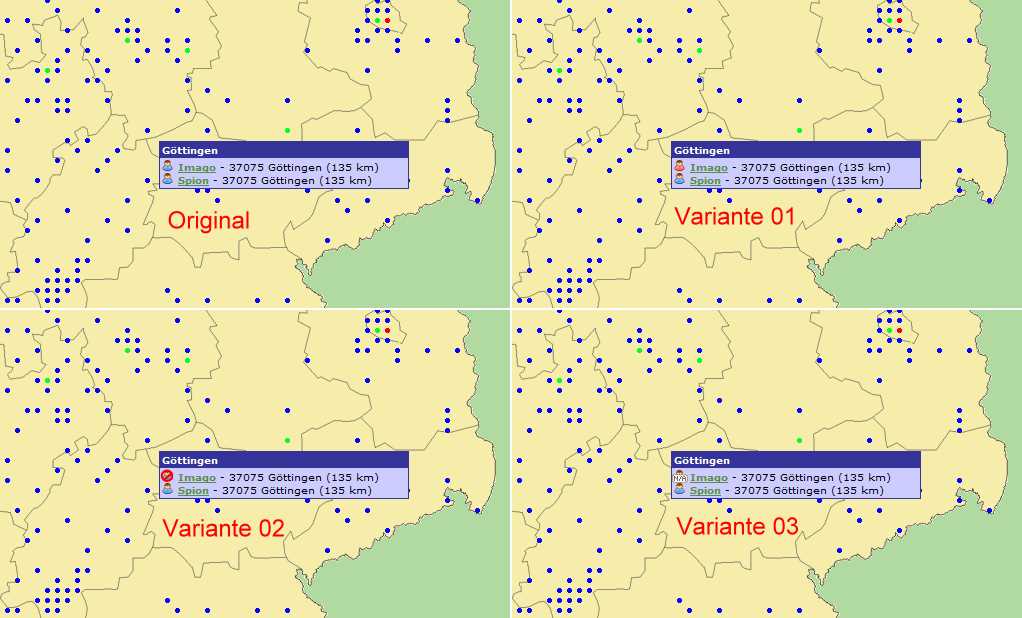Click Imago user icon in Original panel
The image size is (1022, 618).
pos(167,167)
